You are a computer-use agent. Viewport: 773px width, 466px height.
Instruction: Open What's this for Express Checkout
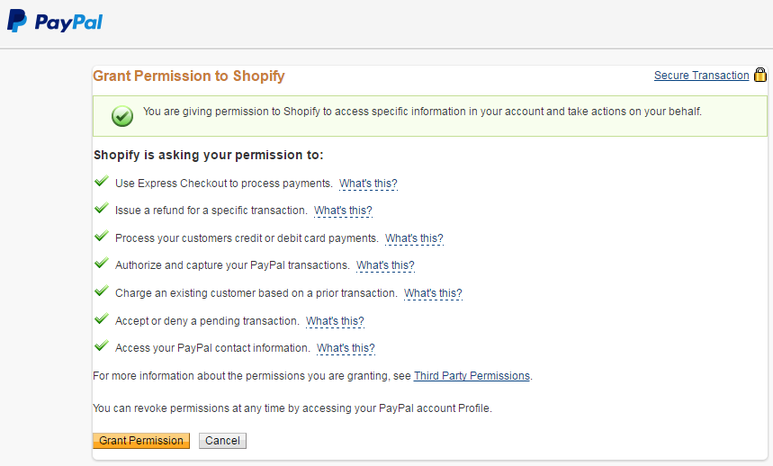(x=368, y=184)
